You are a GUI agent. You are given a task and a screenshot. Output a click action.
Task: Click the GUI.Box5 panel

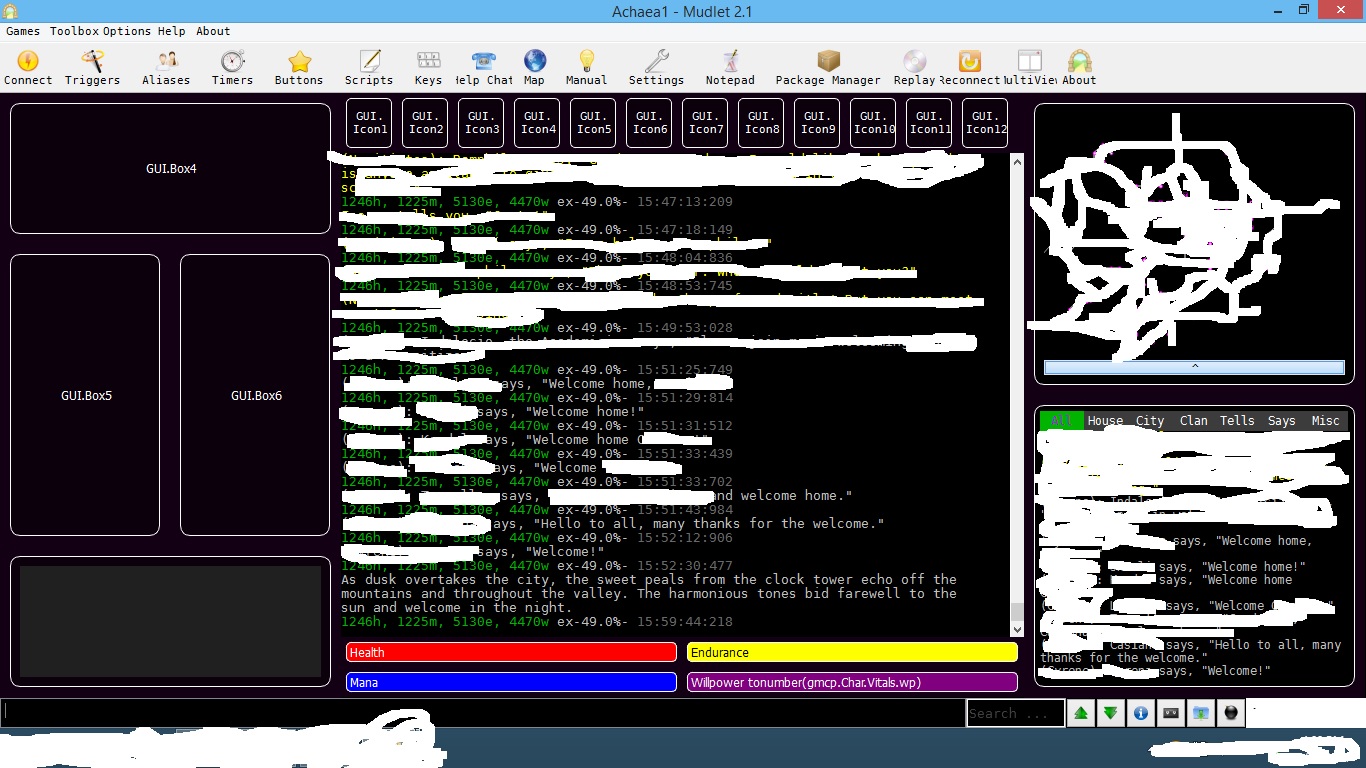[85, 395]
